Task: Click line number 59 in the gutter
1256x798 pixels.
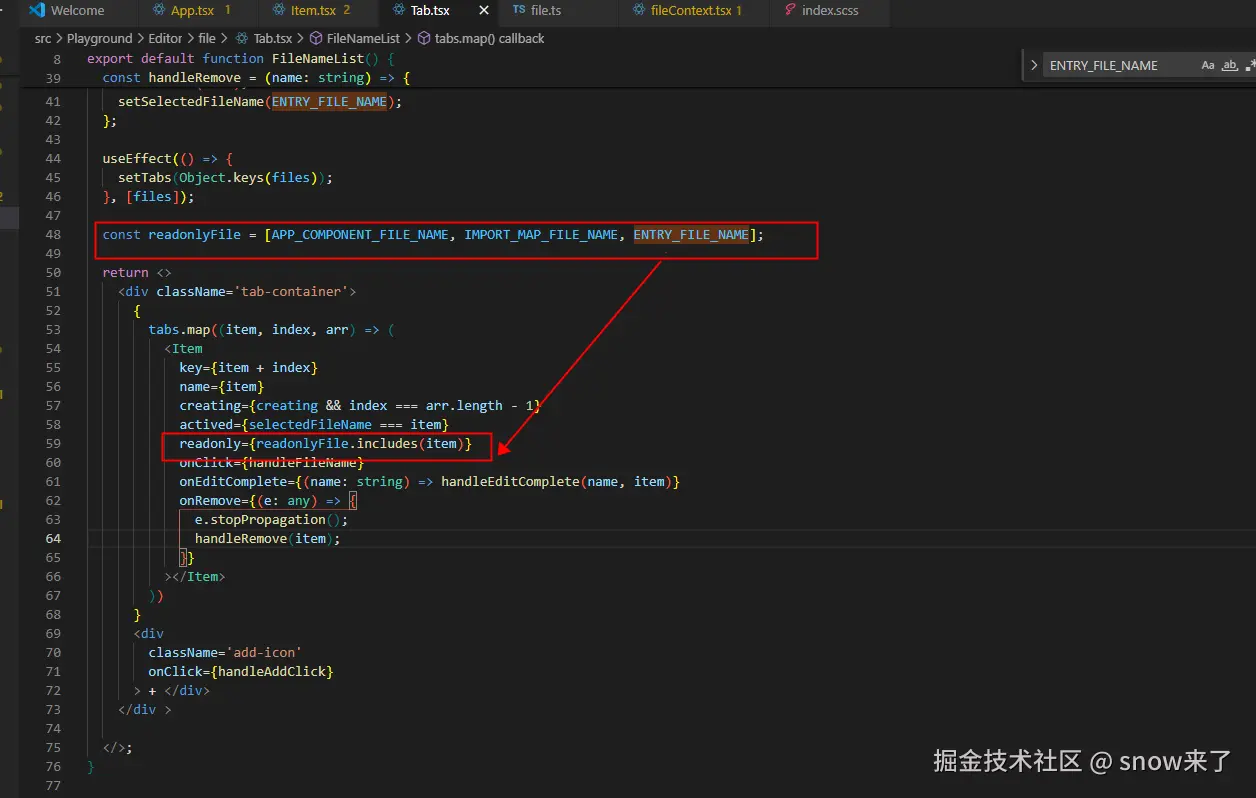Action: click(53, 443)
